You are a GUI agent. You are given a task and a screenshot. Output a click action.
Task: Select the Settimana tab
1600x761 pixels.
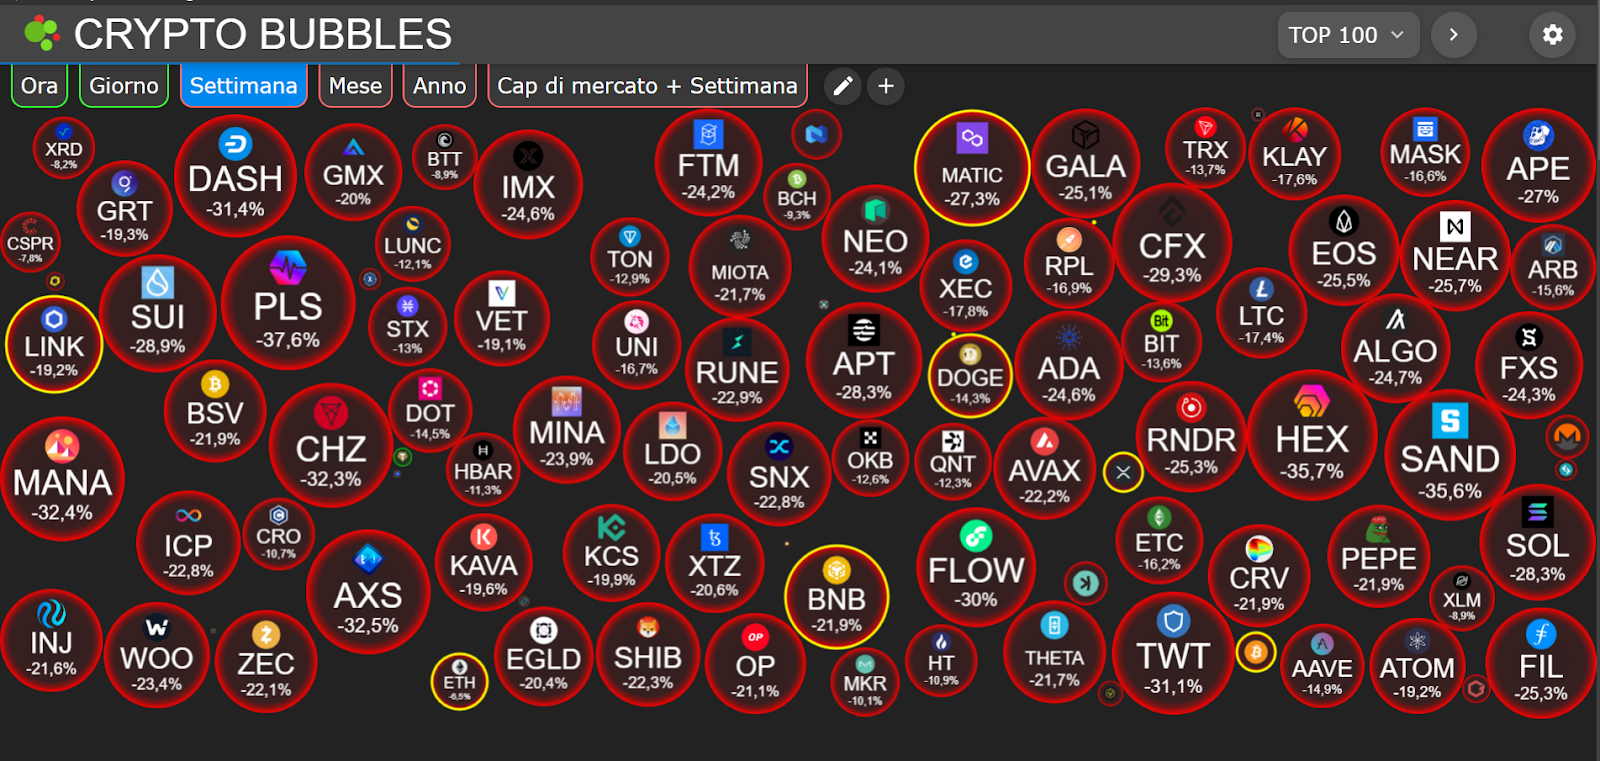(243, 86)
